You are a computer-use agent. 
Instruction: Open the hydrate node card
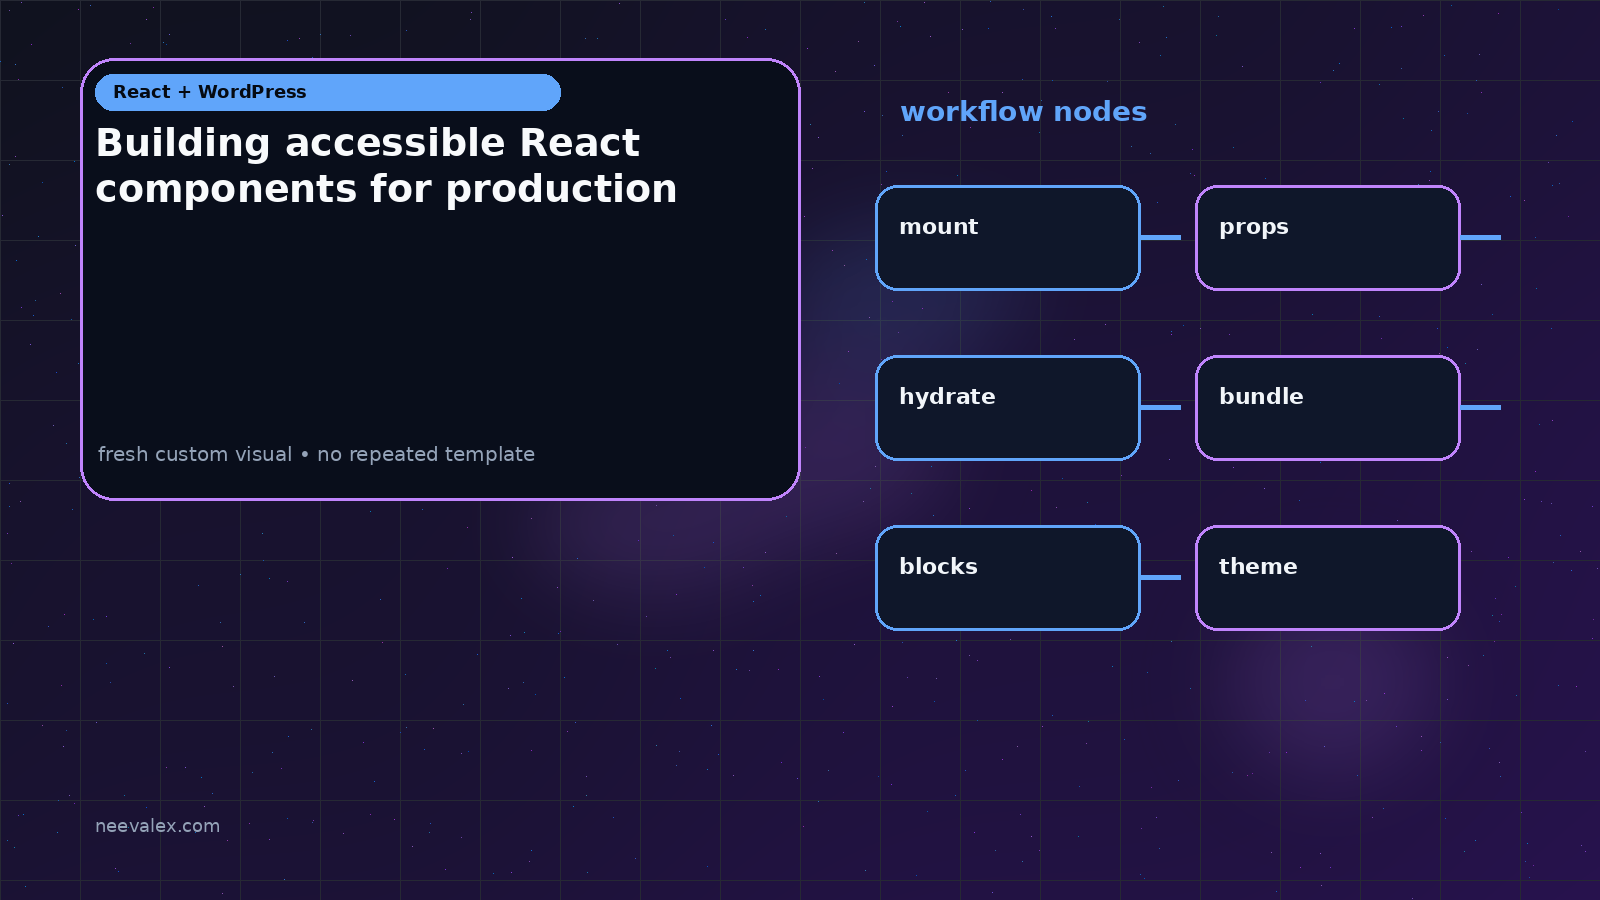coord(1008,408)
